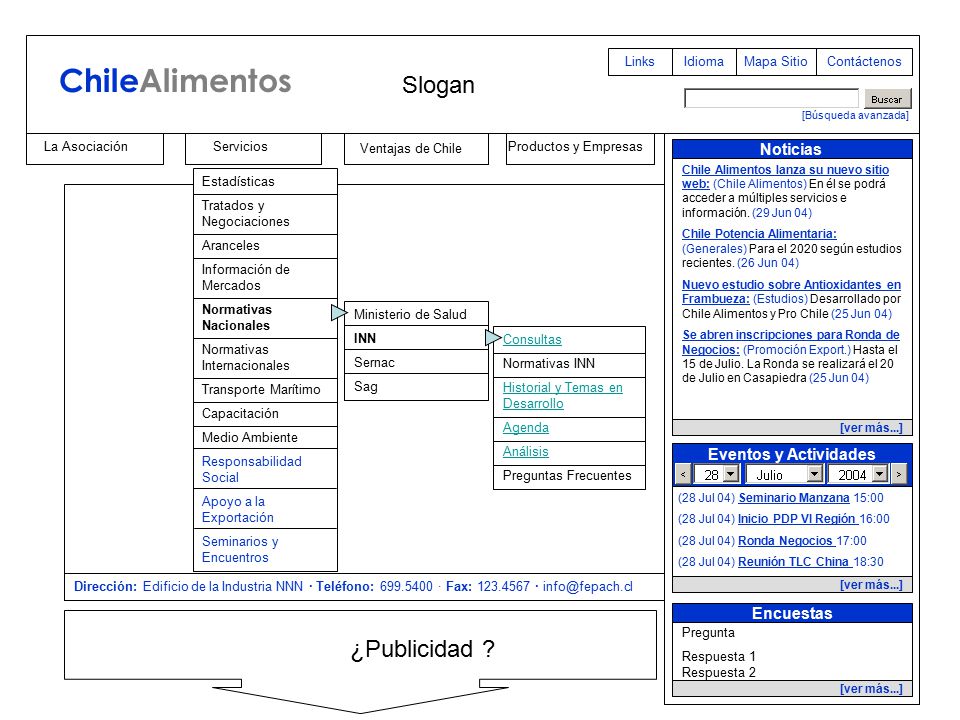This screenshot has height=720, width=960.
Task: Open the Ronda Negocios event
Action: click(x=786, y=541)
